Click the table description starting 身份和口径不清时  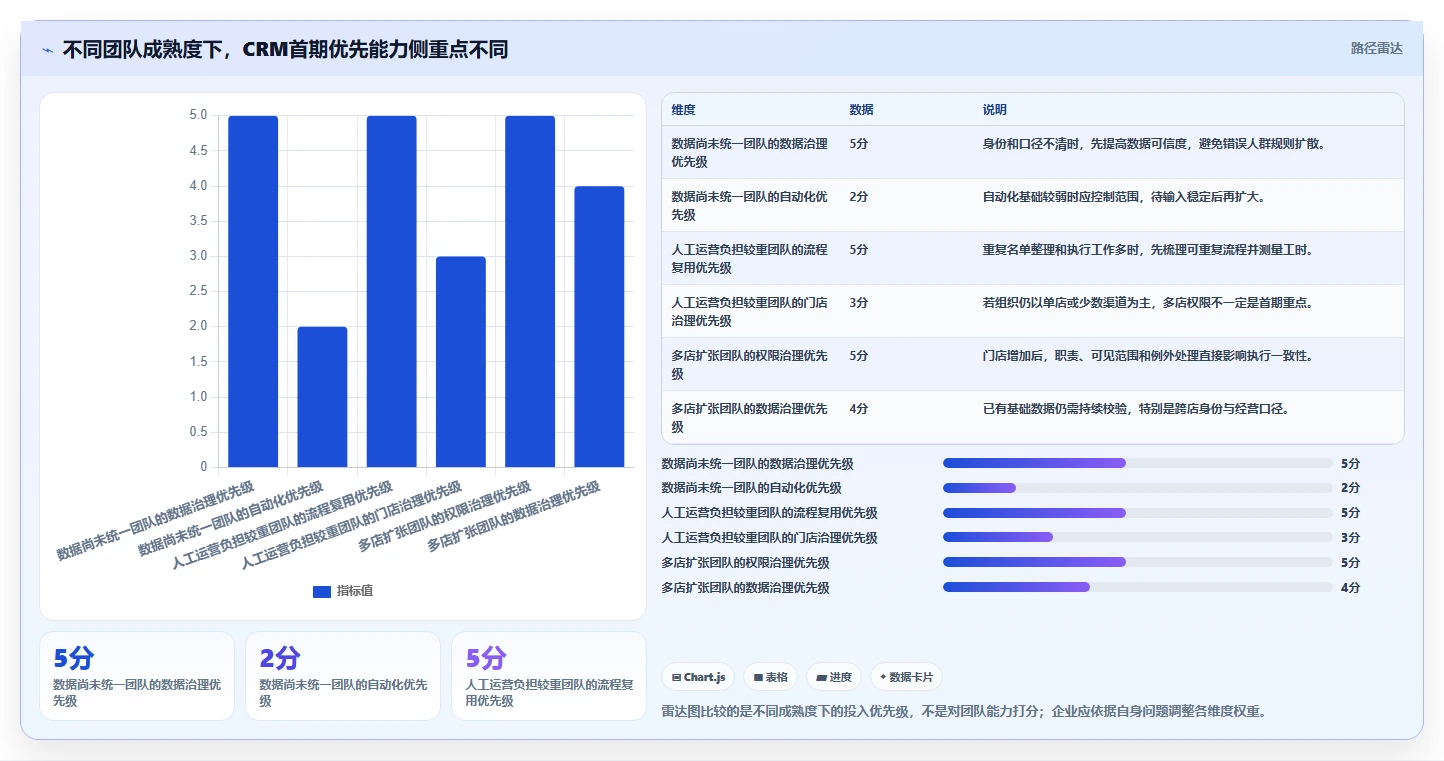coord(1154,143)
